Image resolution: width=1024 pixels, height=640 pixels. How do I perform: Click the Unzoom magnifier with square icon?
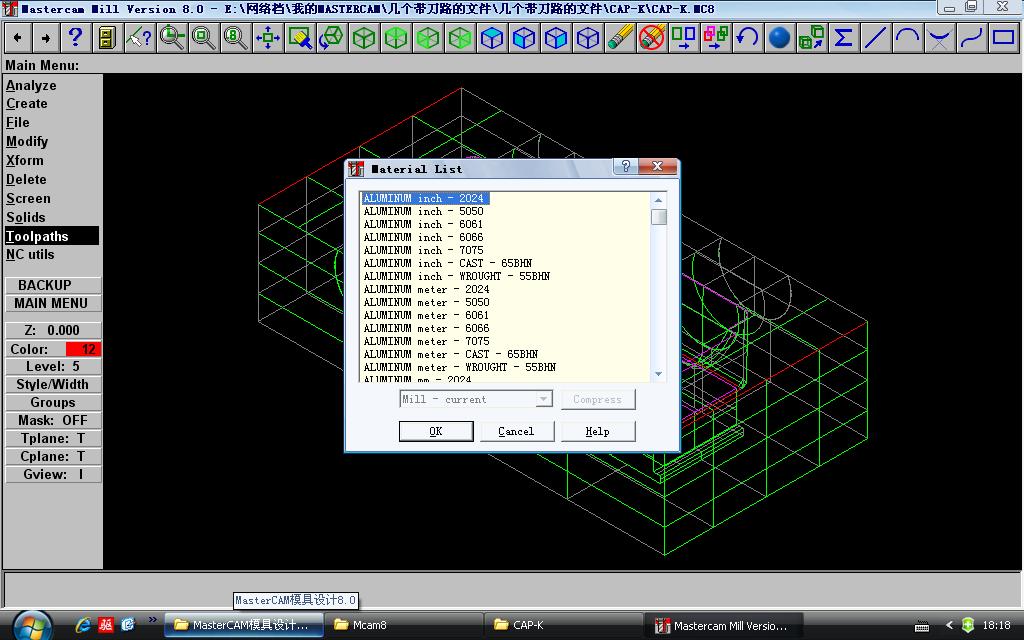tap(203, 38)
